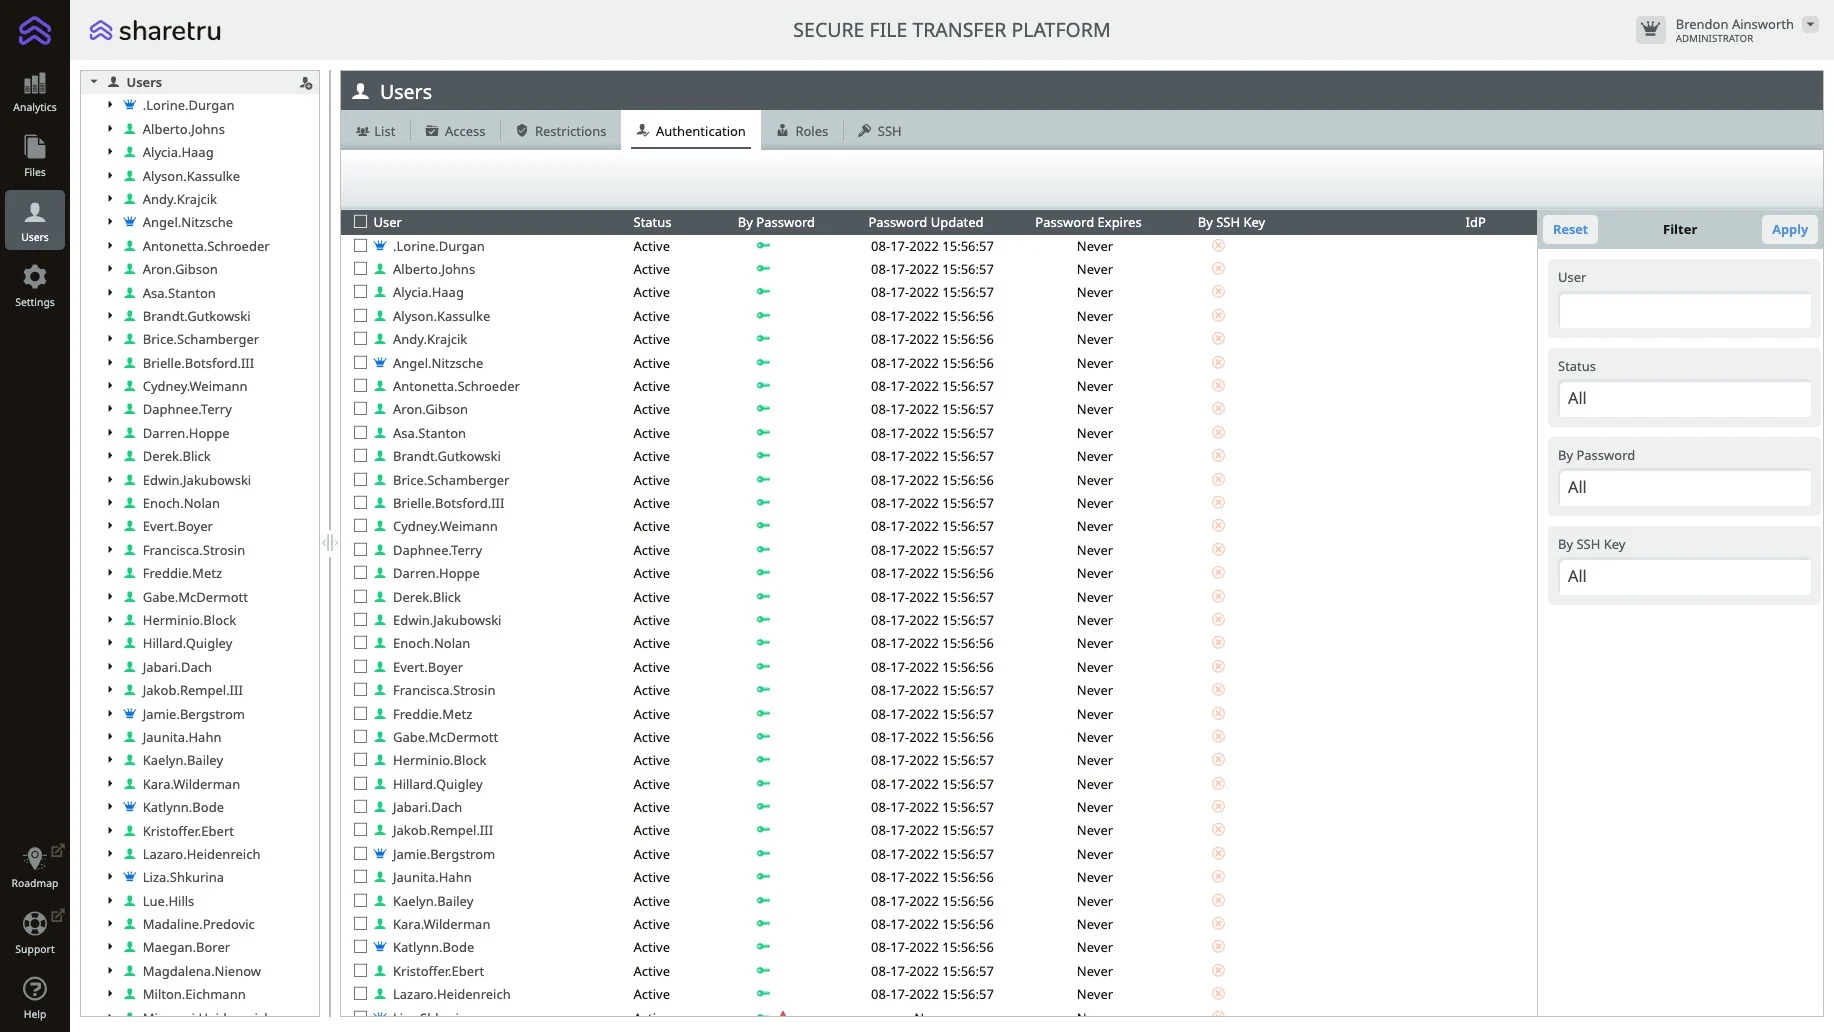The width and height of the screenshot is (1834, 1032).
Task: Select Darren.Hoppe in the users tree
Action: 186,433
